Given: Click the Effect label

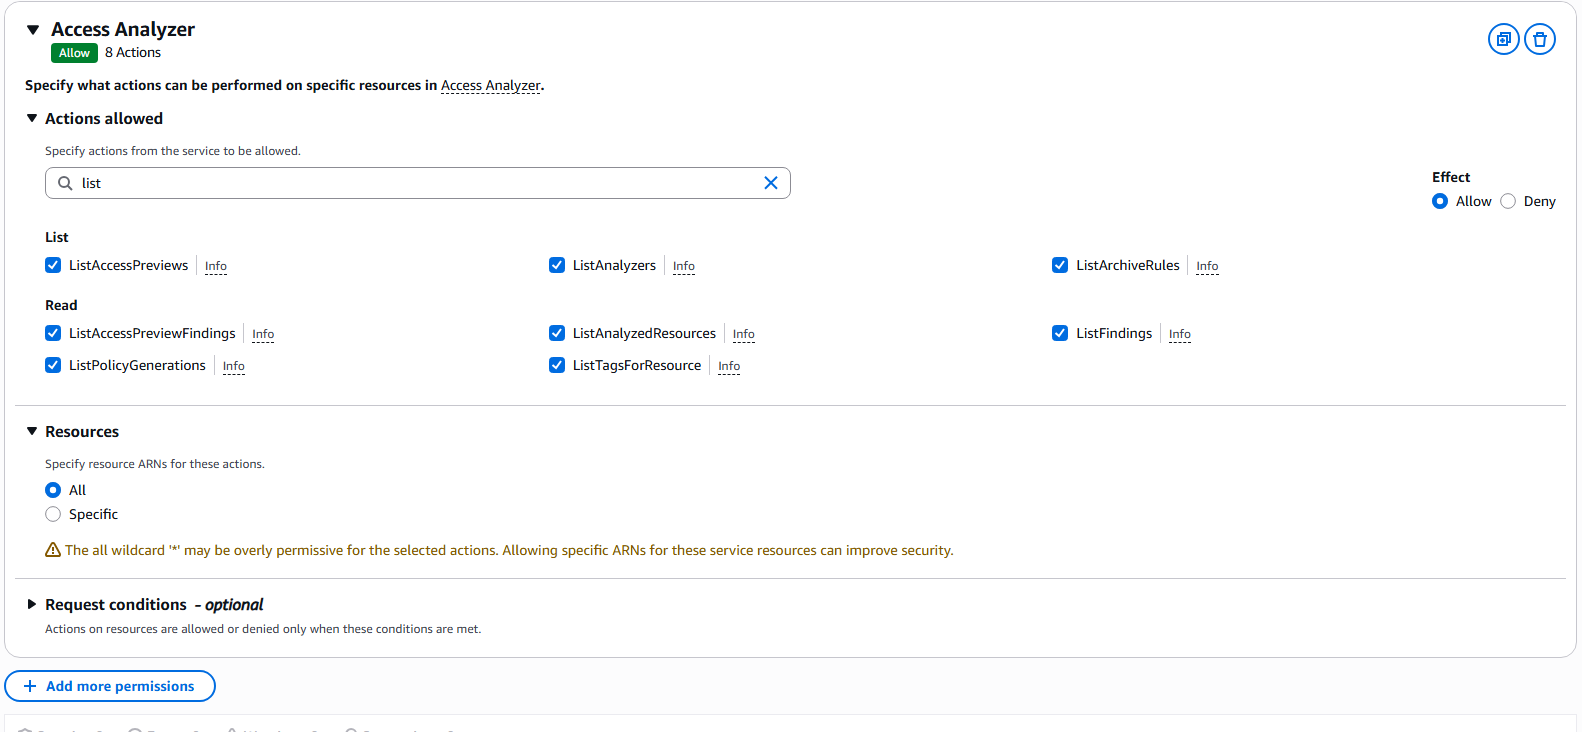Looking at the screenshot, I should [x=1451, y=177].
